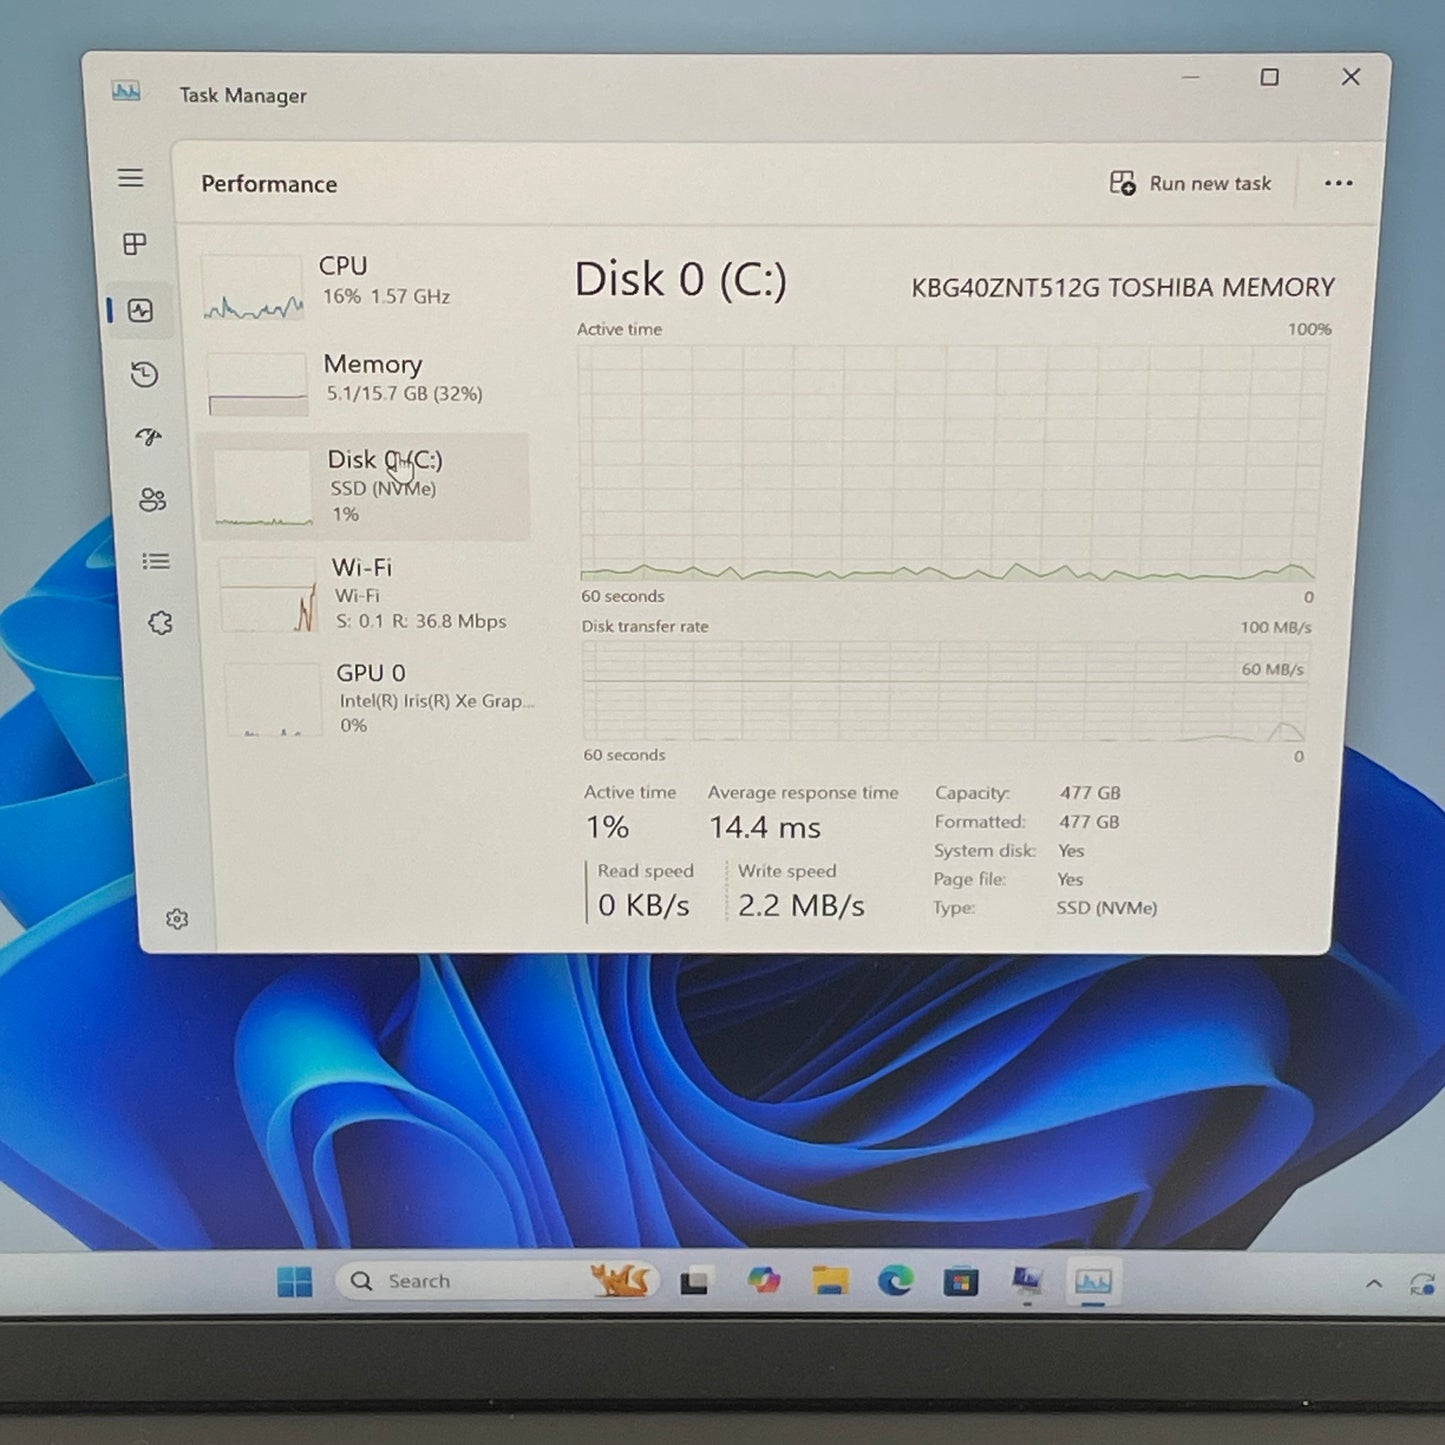Expand the system tray hidden icons chevron
This screenshot has width=1445, height=1445.
tap(1374, 1284)
